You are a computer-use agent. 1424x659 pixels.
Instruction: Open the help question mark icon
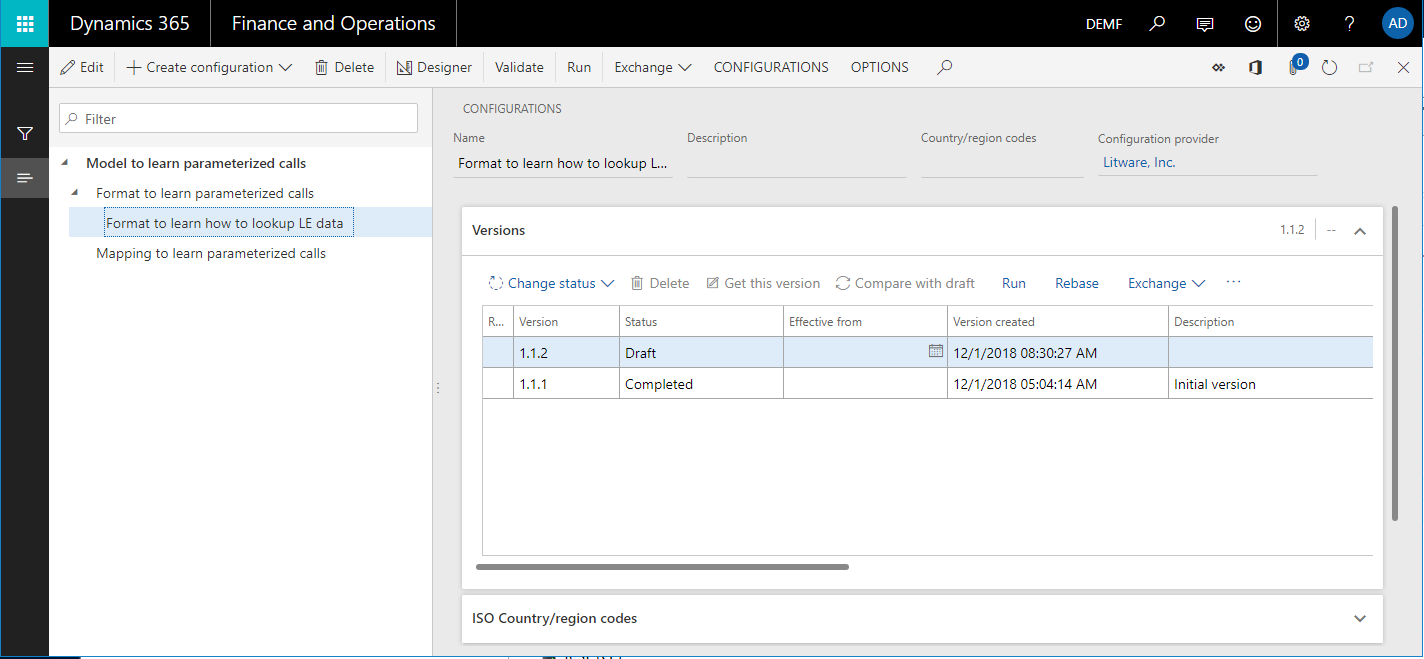(1349, 24)
